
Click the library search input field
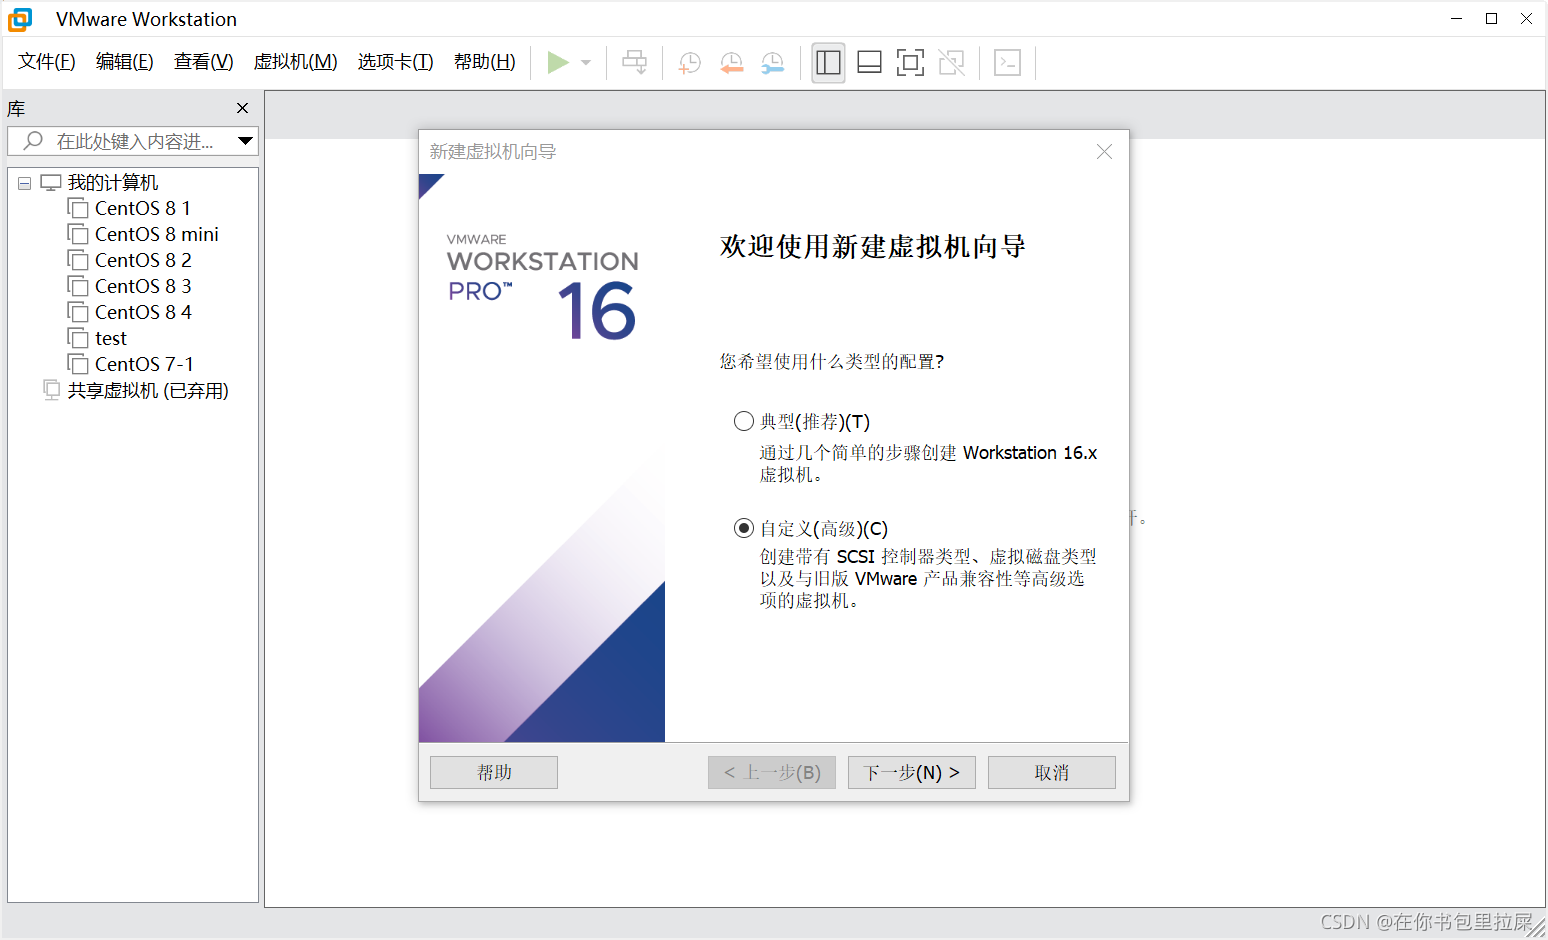(x=133, y=141)
